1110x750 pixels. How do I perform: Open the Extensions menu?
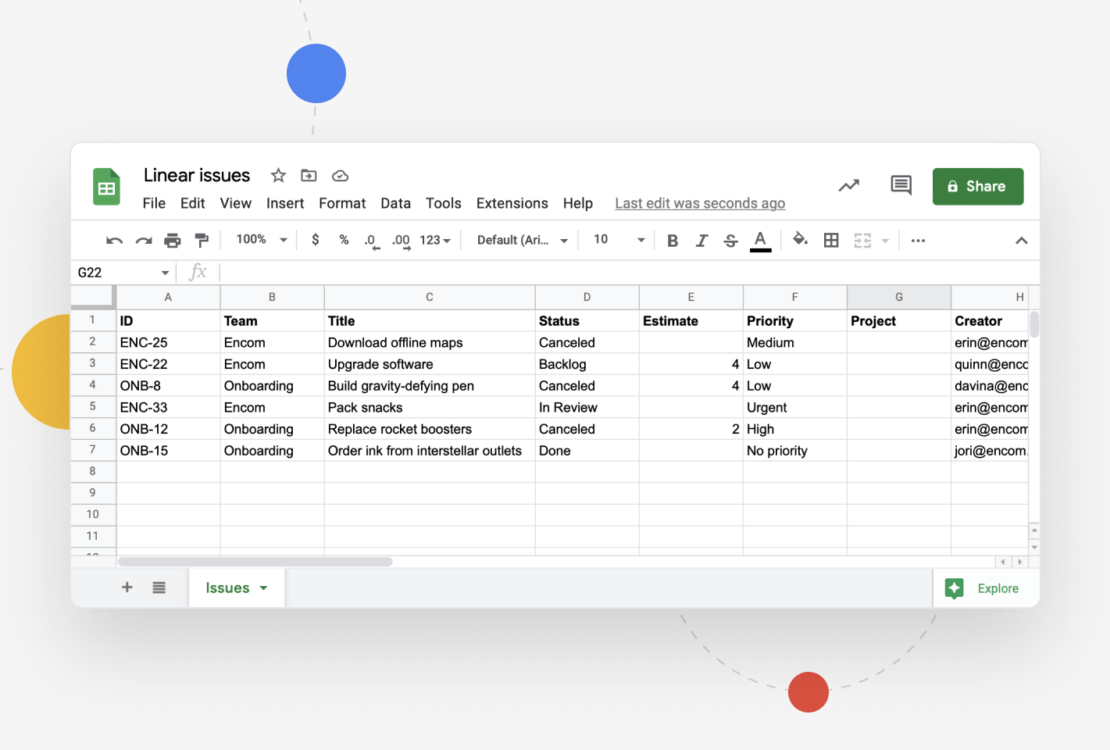(x=512, y=203)
